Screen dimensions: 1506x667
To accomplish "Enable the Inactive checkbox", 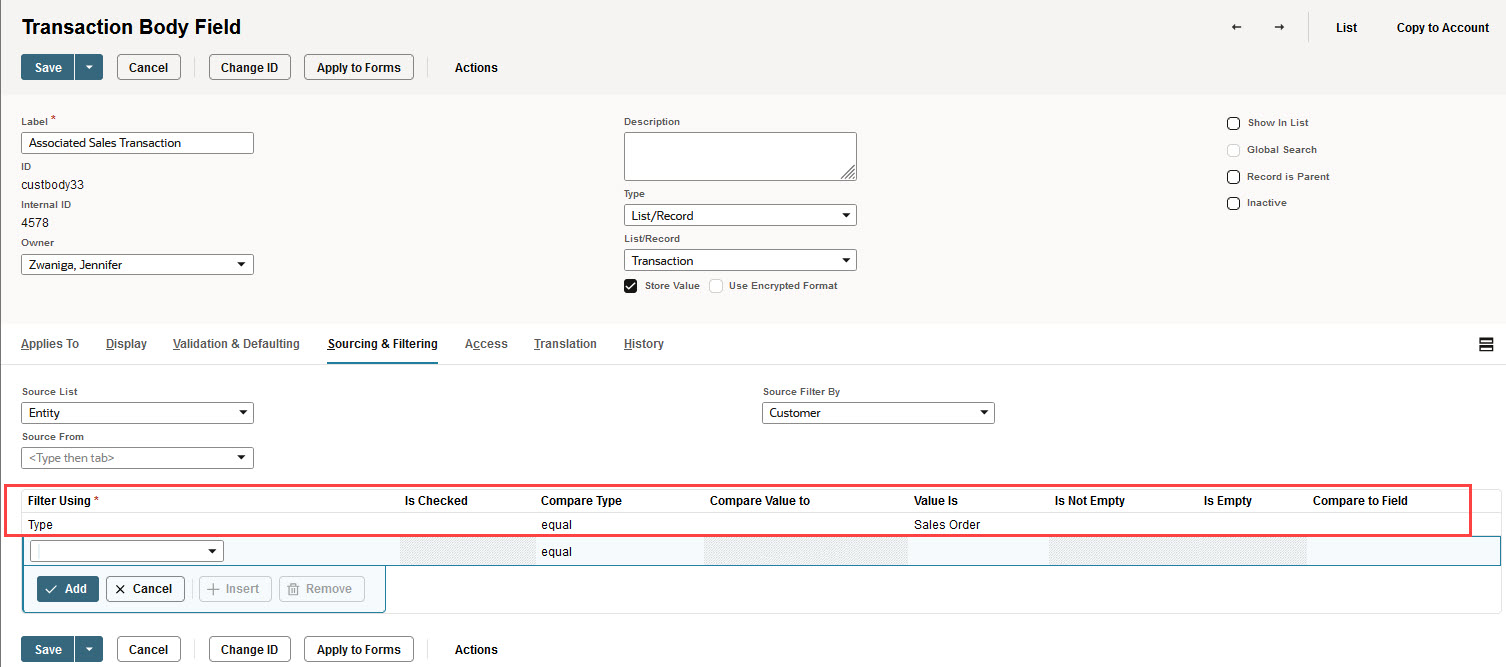I will pyautogui.click(x=1233, y=203).
